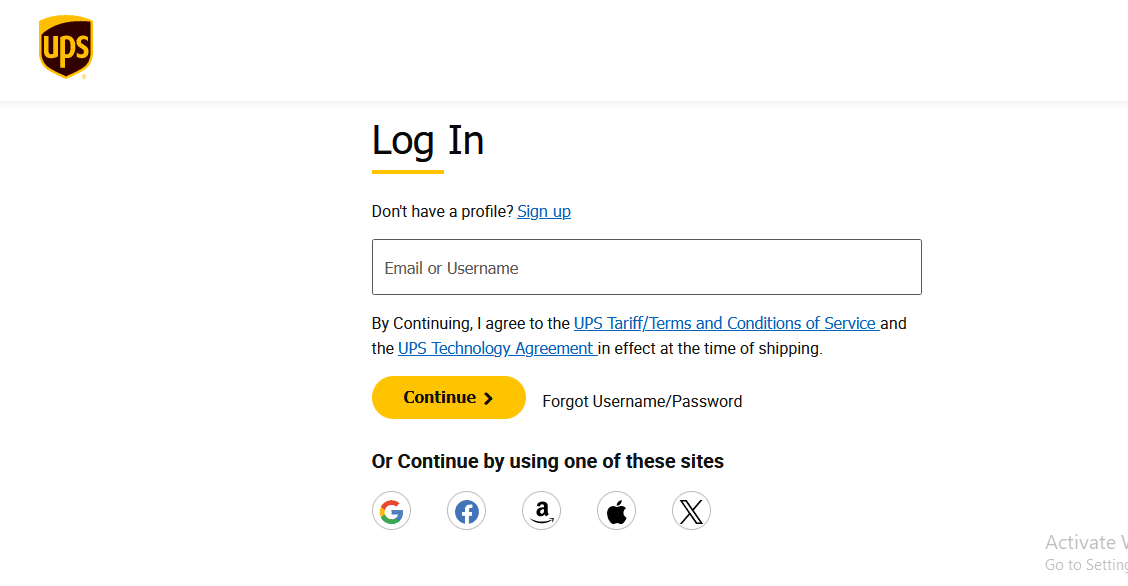
Task: Continue with Google sign-in icon
Action: click(x=391, y=512)
